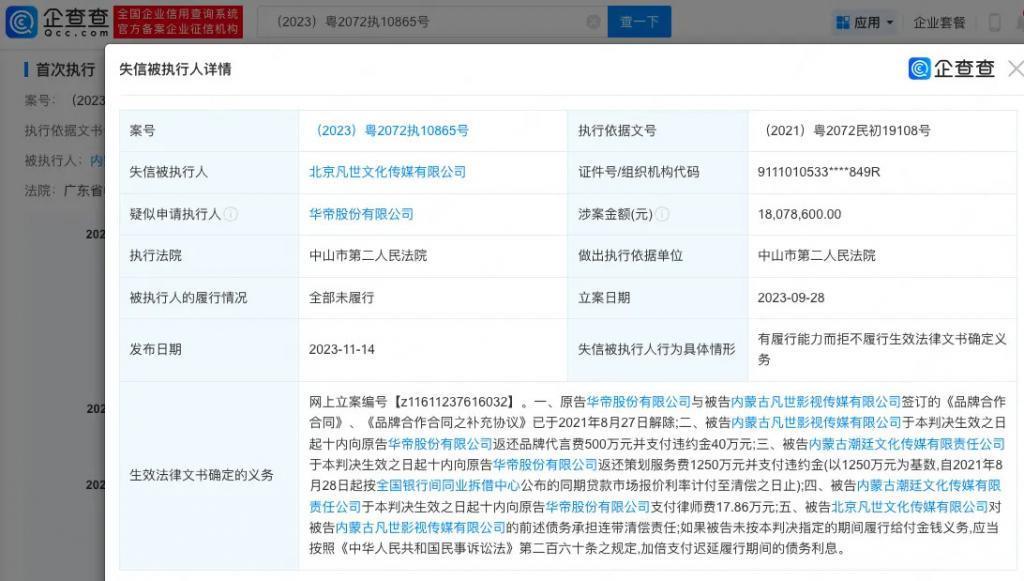The width and height of the screenshot is (1024, 581).
Task: Clear the search box using the x icon
Action: click(595, 20)
